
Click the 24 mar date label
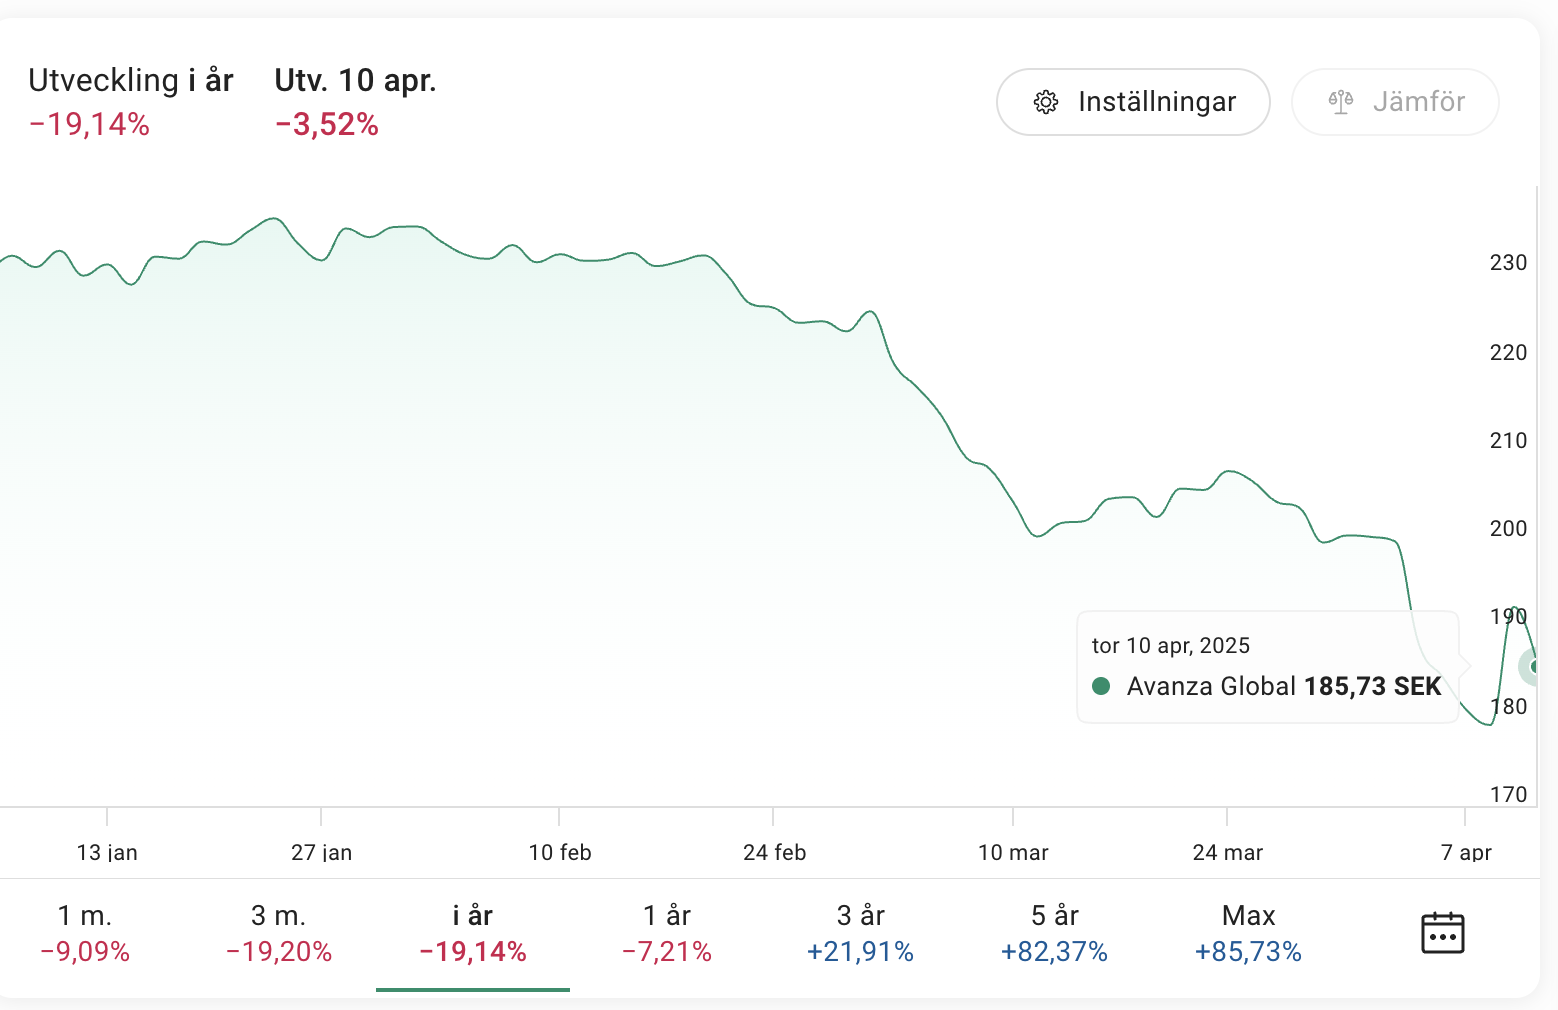[x=1228, y=853]
